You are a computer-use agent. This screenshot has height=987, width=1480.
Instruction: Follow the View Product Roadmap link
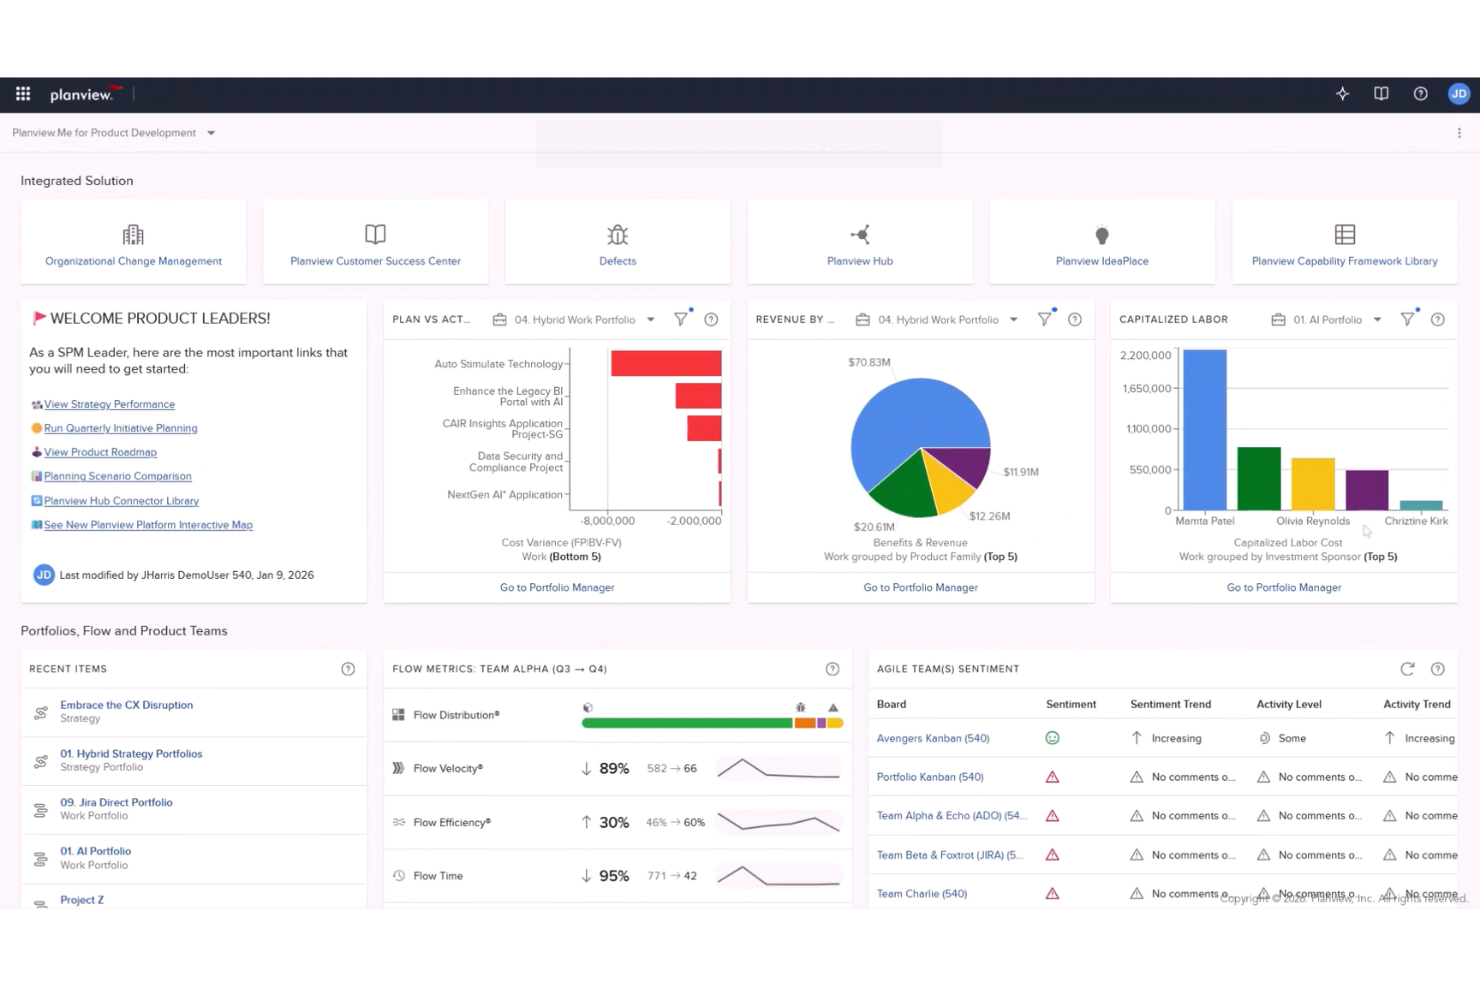[x=100, y=452]
